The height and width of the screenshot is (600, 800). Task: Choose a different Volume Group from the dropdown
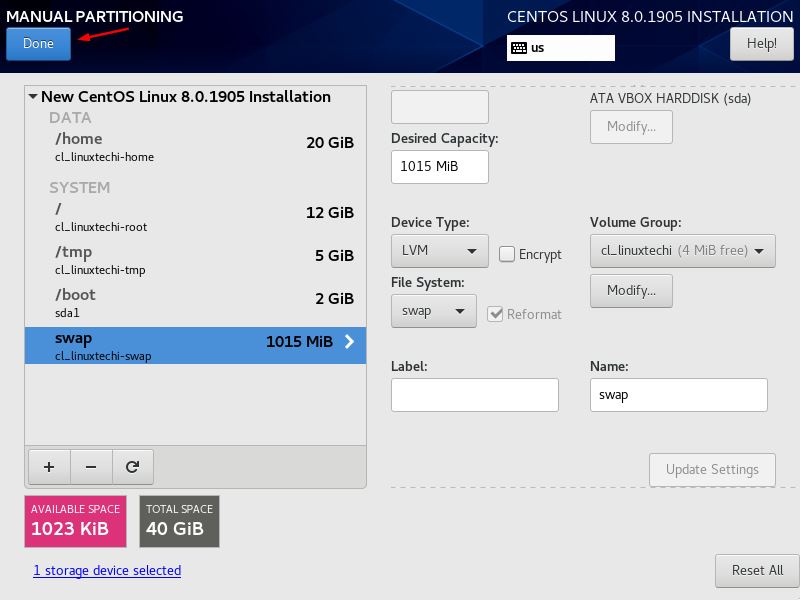tap(682, 251)
